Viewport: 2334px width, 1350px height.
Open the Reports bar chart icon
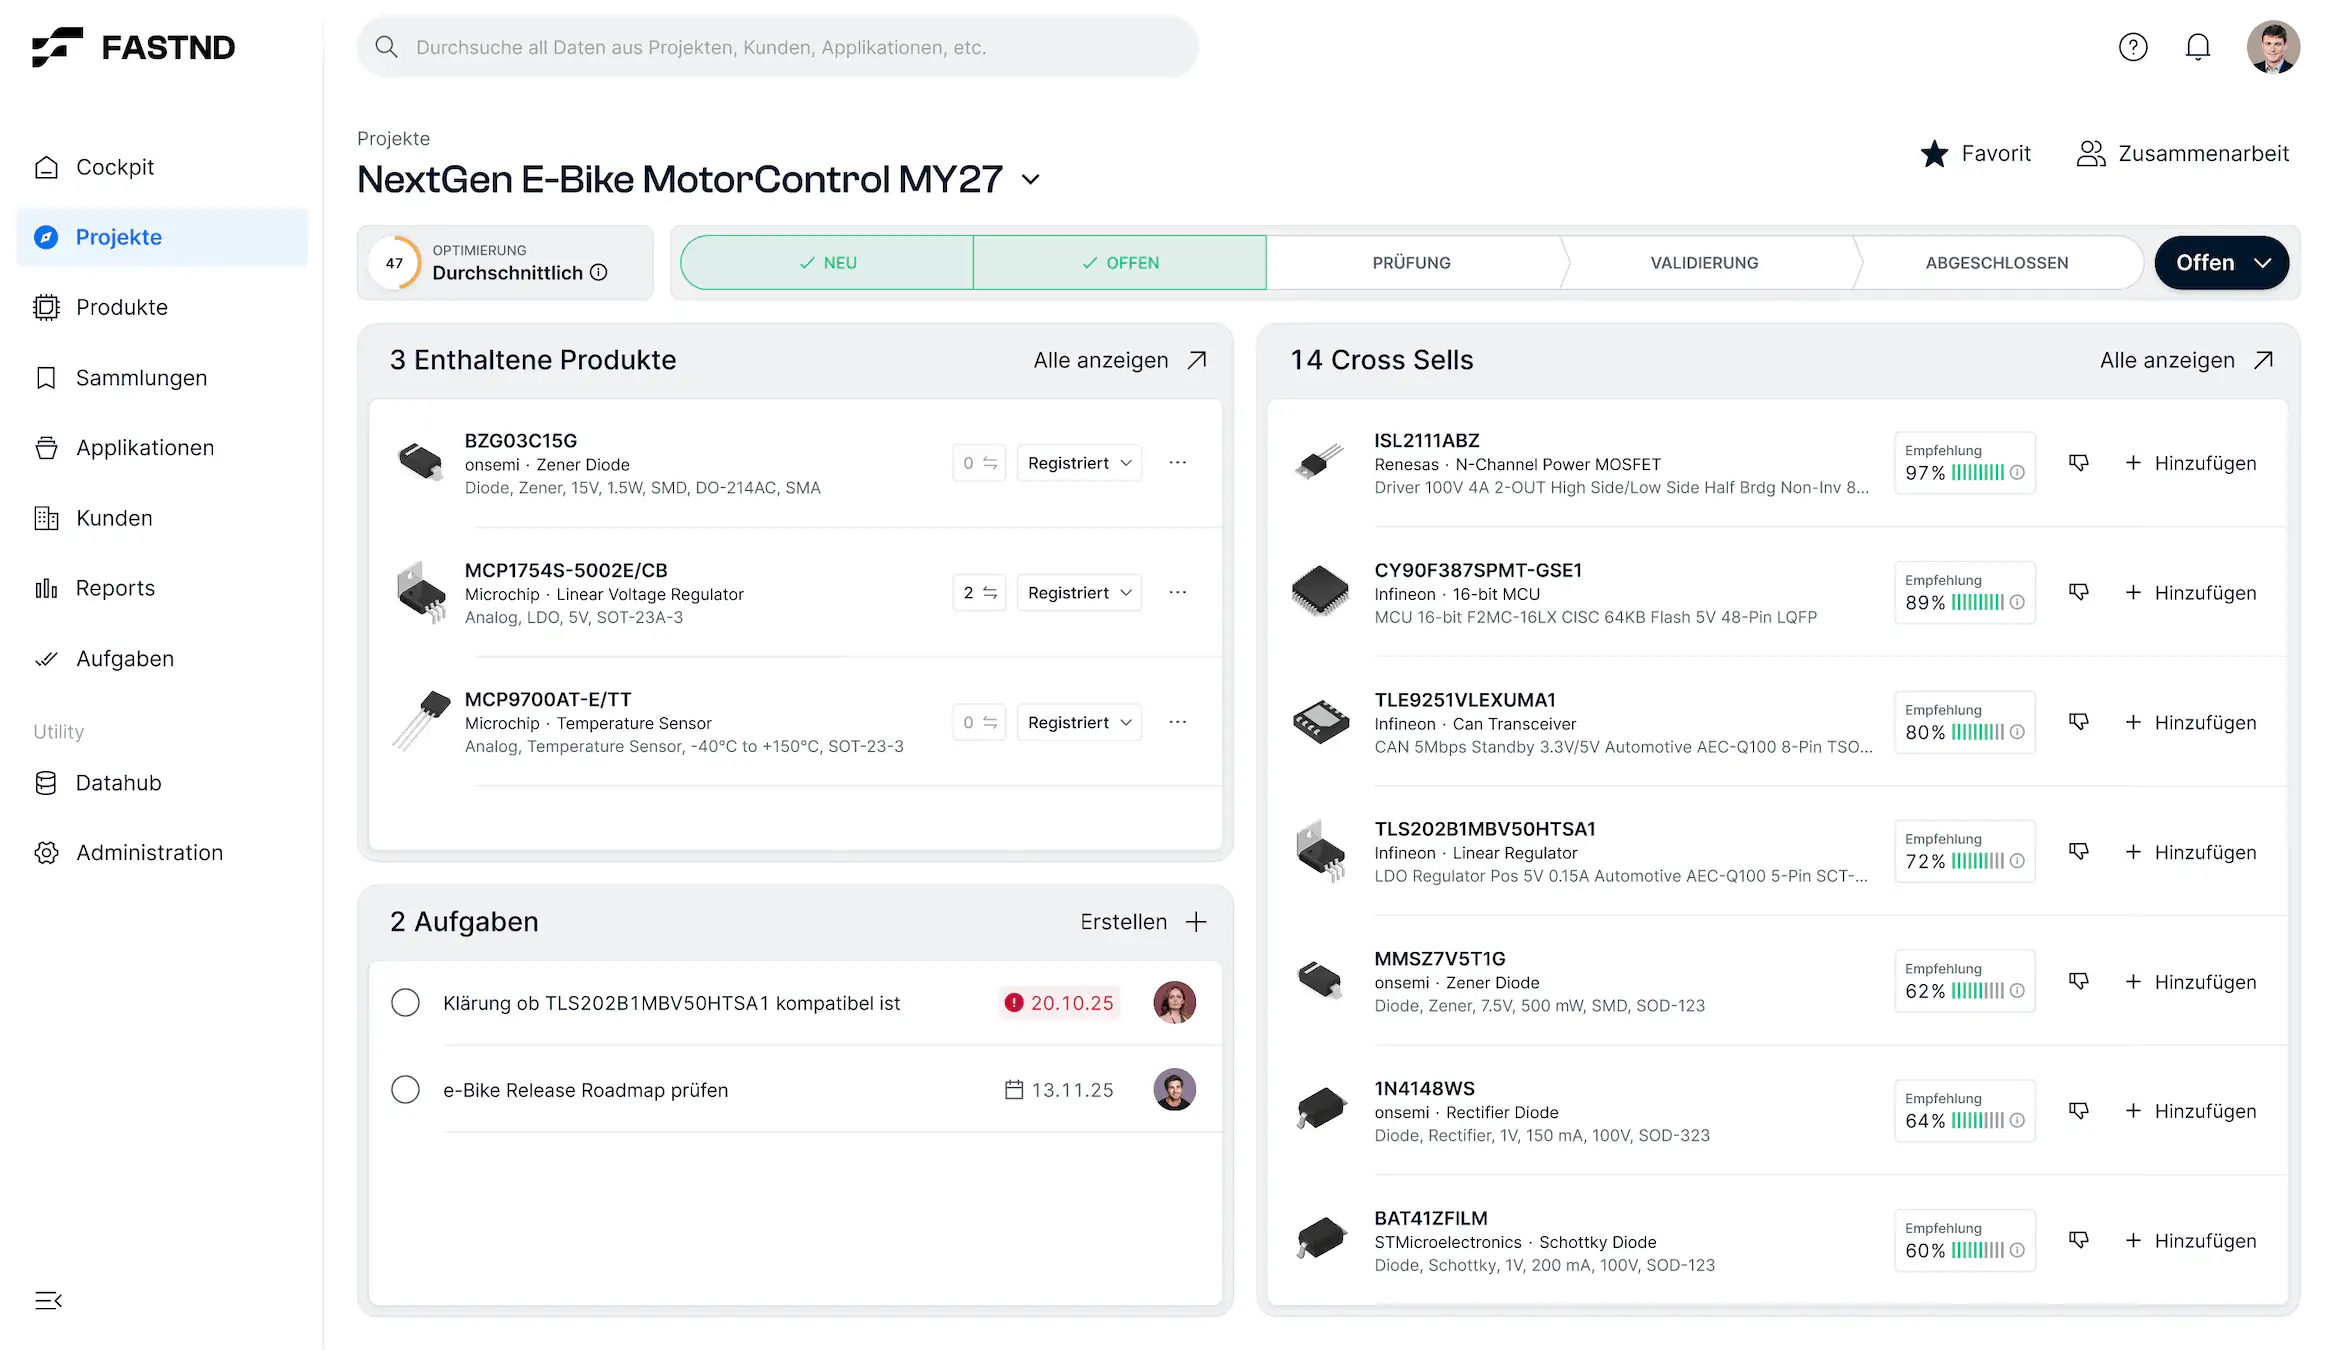[46, 588]
